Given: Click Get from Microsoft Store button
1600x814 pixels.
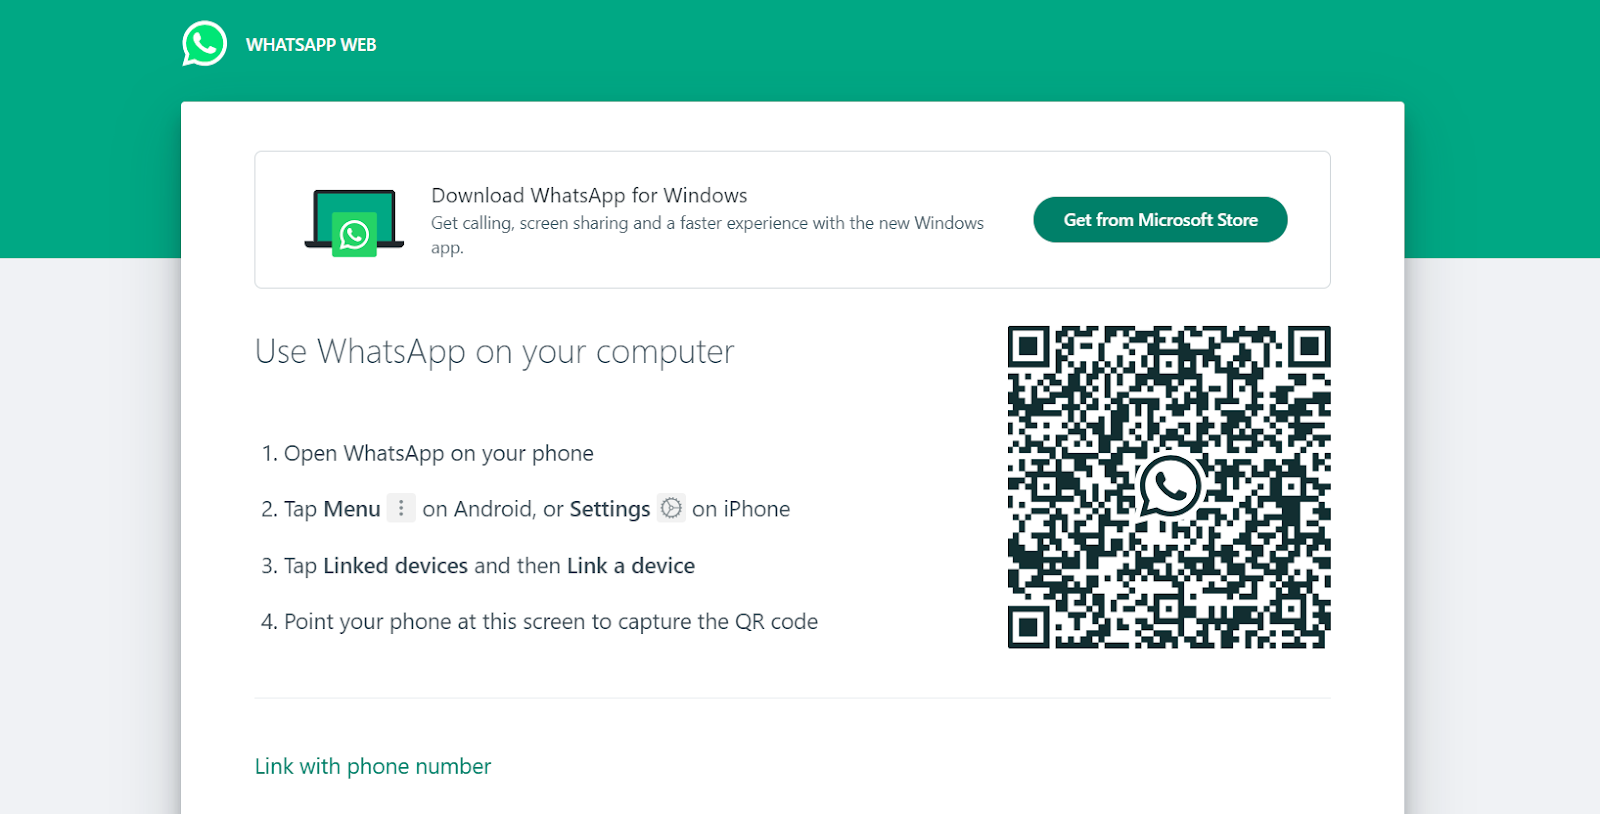Looking at the screenshot, I should 1160,220.
